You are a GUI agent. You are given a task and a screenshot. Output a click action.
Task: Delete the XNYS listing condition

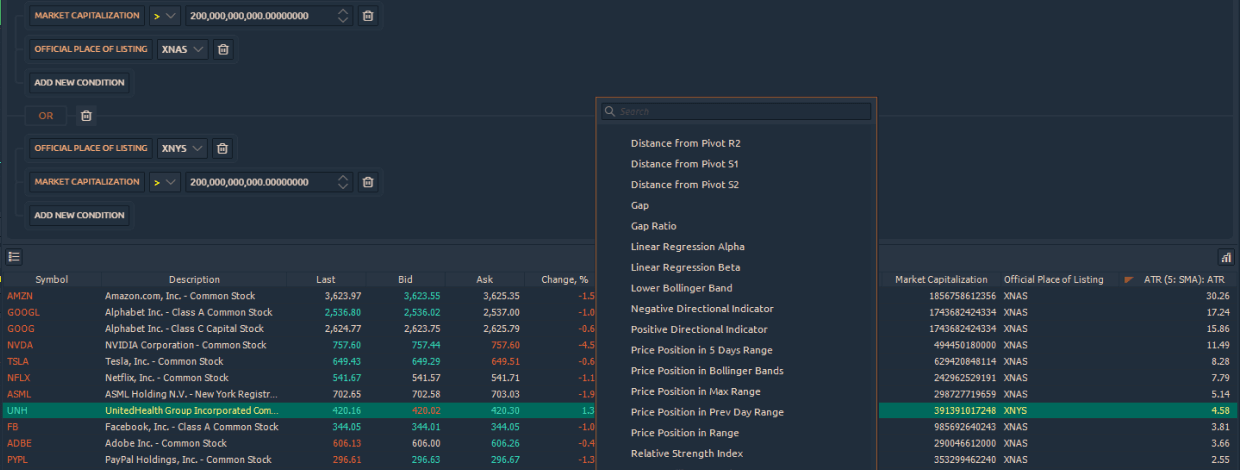[223, 148]
